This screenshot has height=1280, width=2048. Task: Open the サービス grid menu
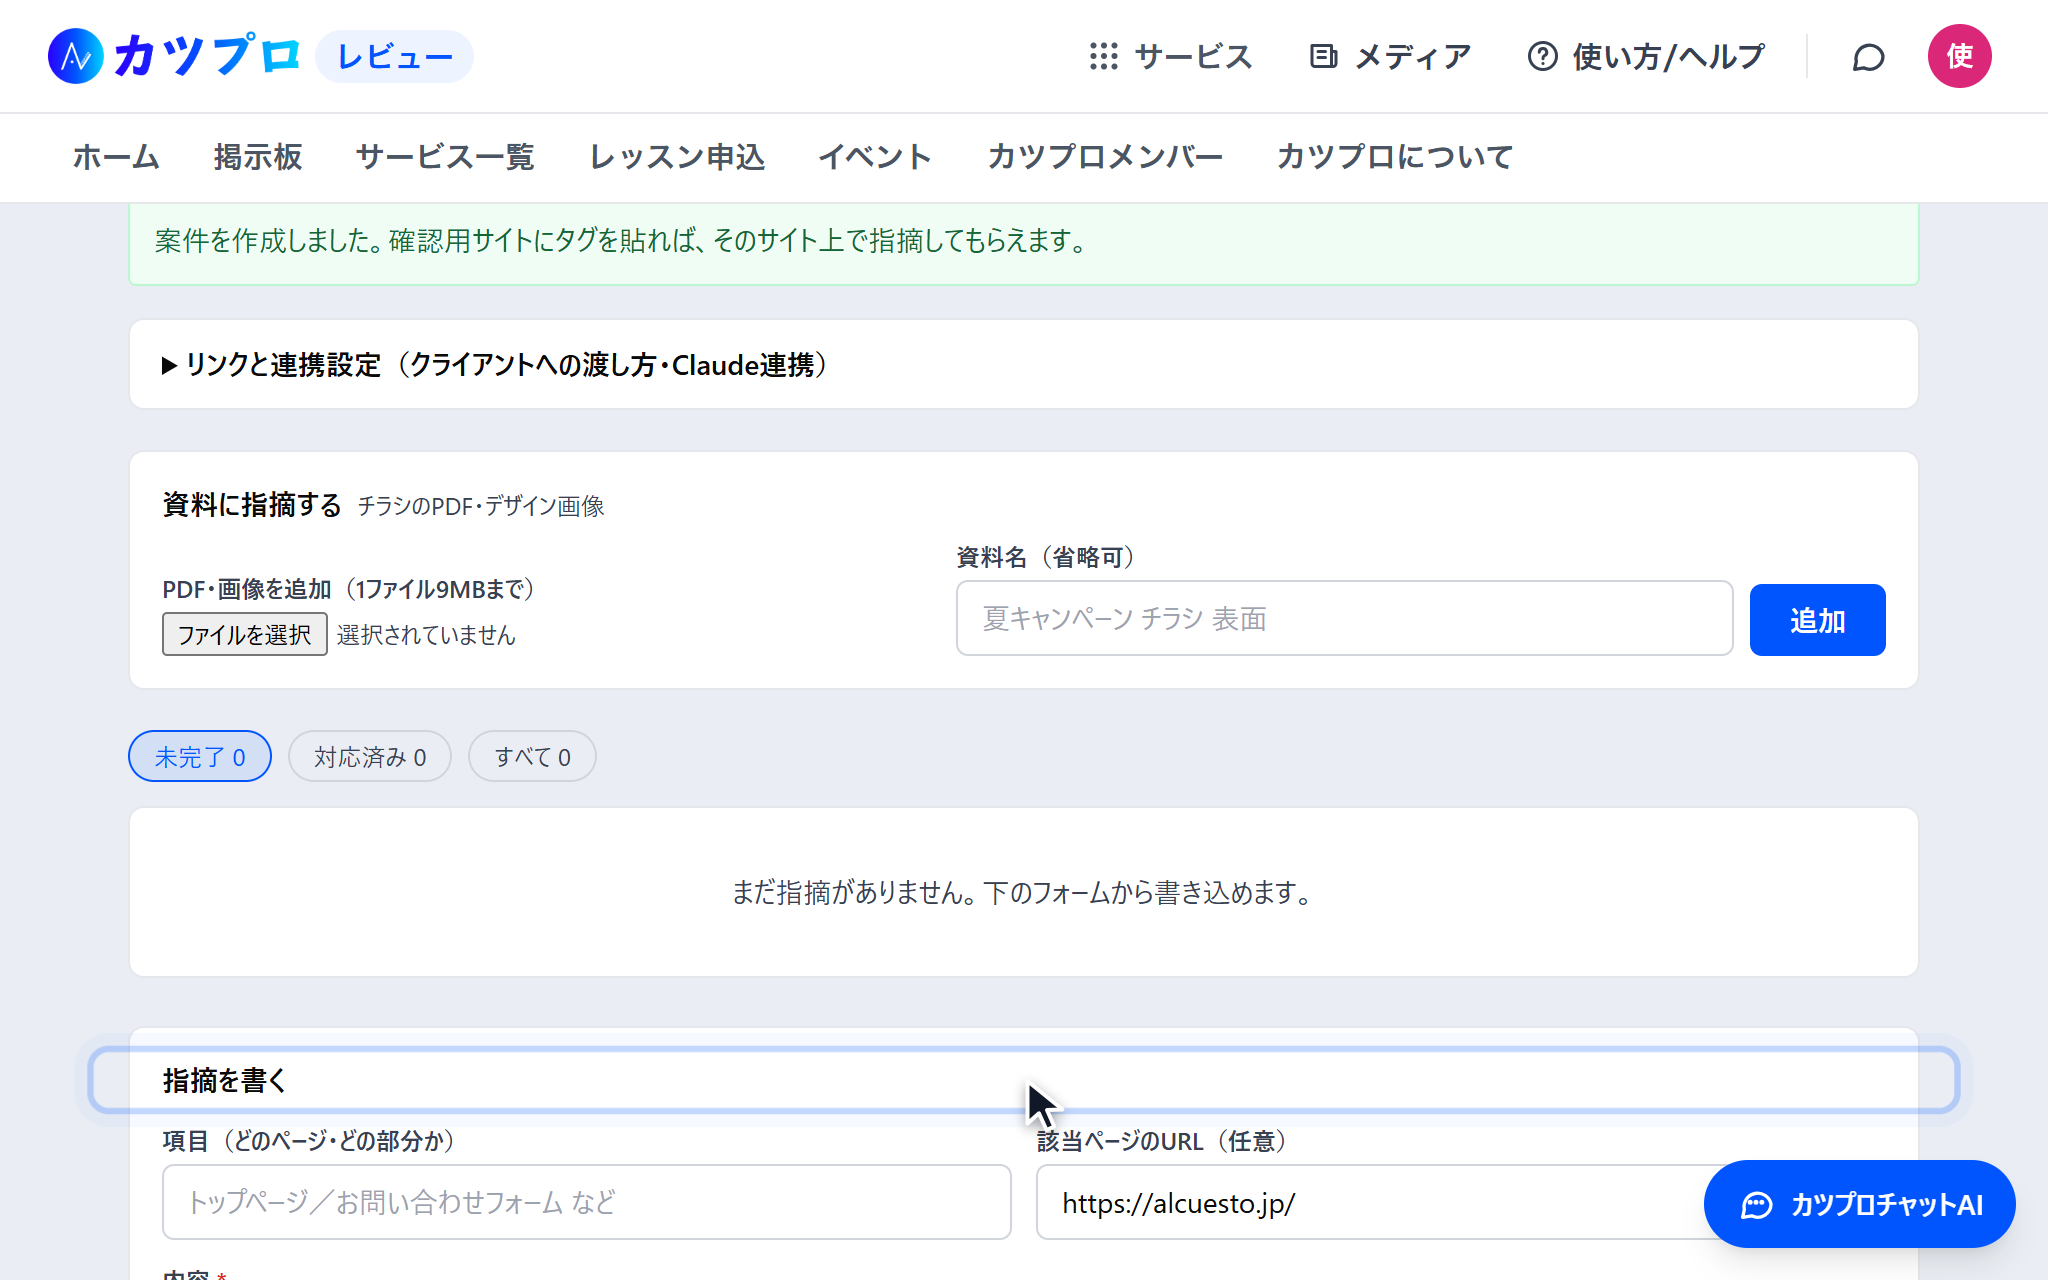coord(1171,57)
